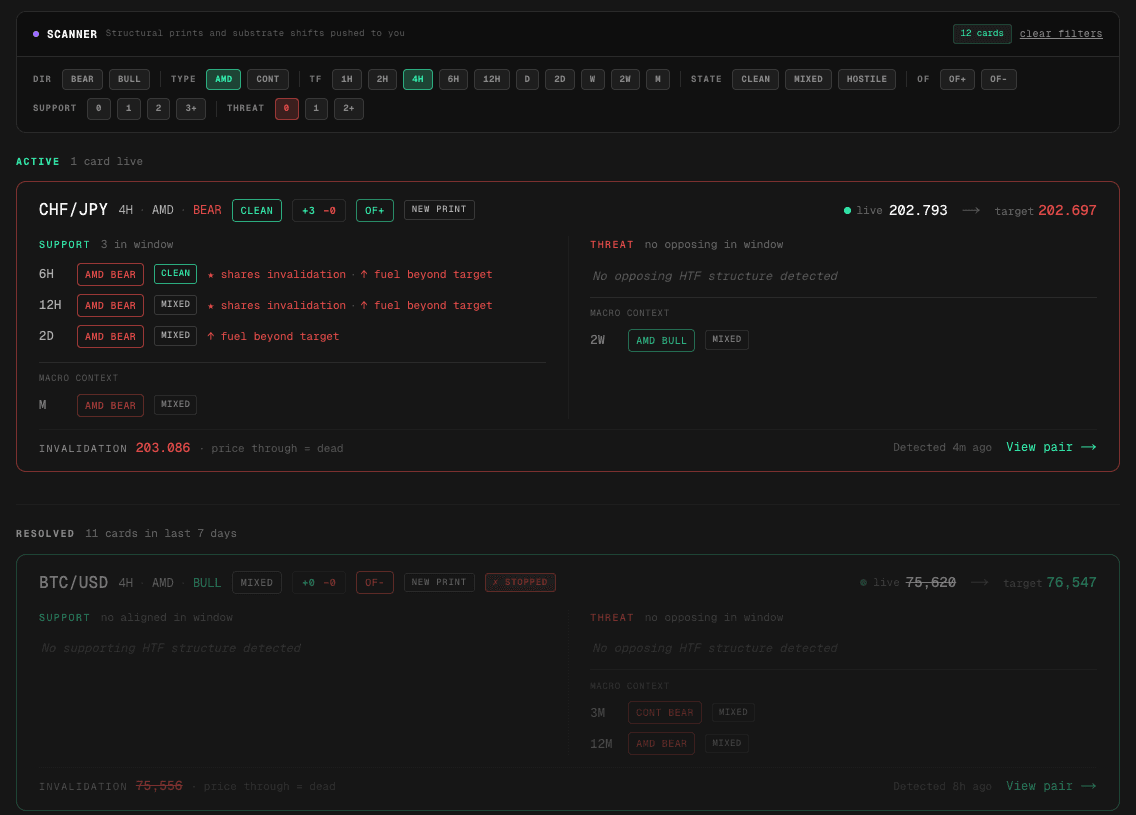Set support filter to 3+
Viewport: 1136px width, 815px height.
point(191,109)
